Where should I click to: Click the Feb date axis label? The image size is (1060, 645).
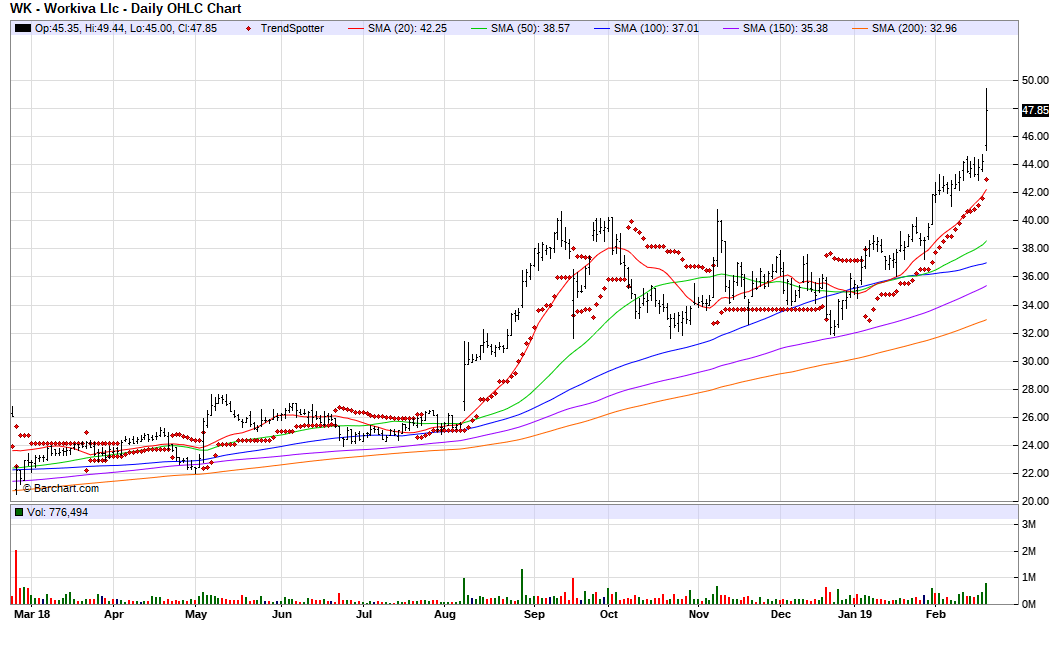click(x=936, y=615)
